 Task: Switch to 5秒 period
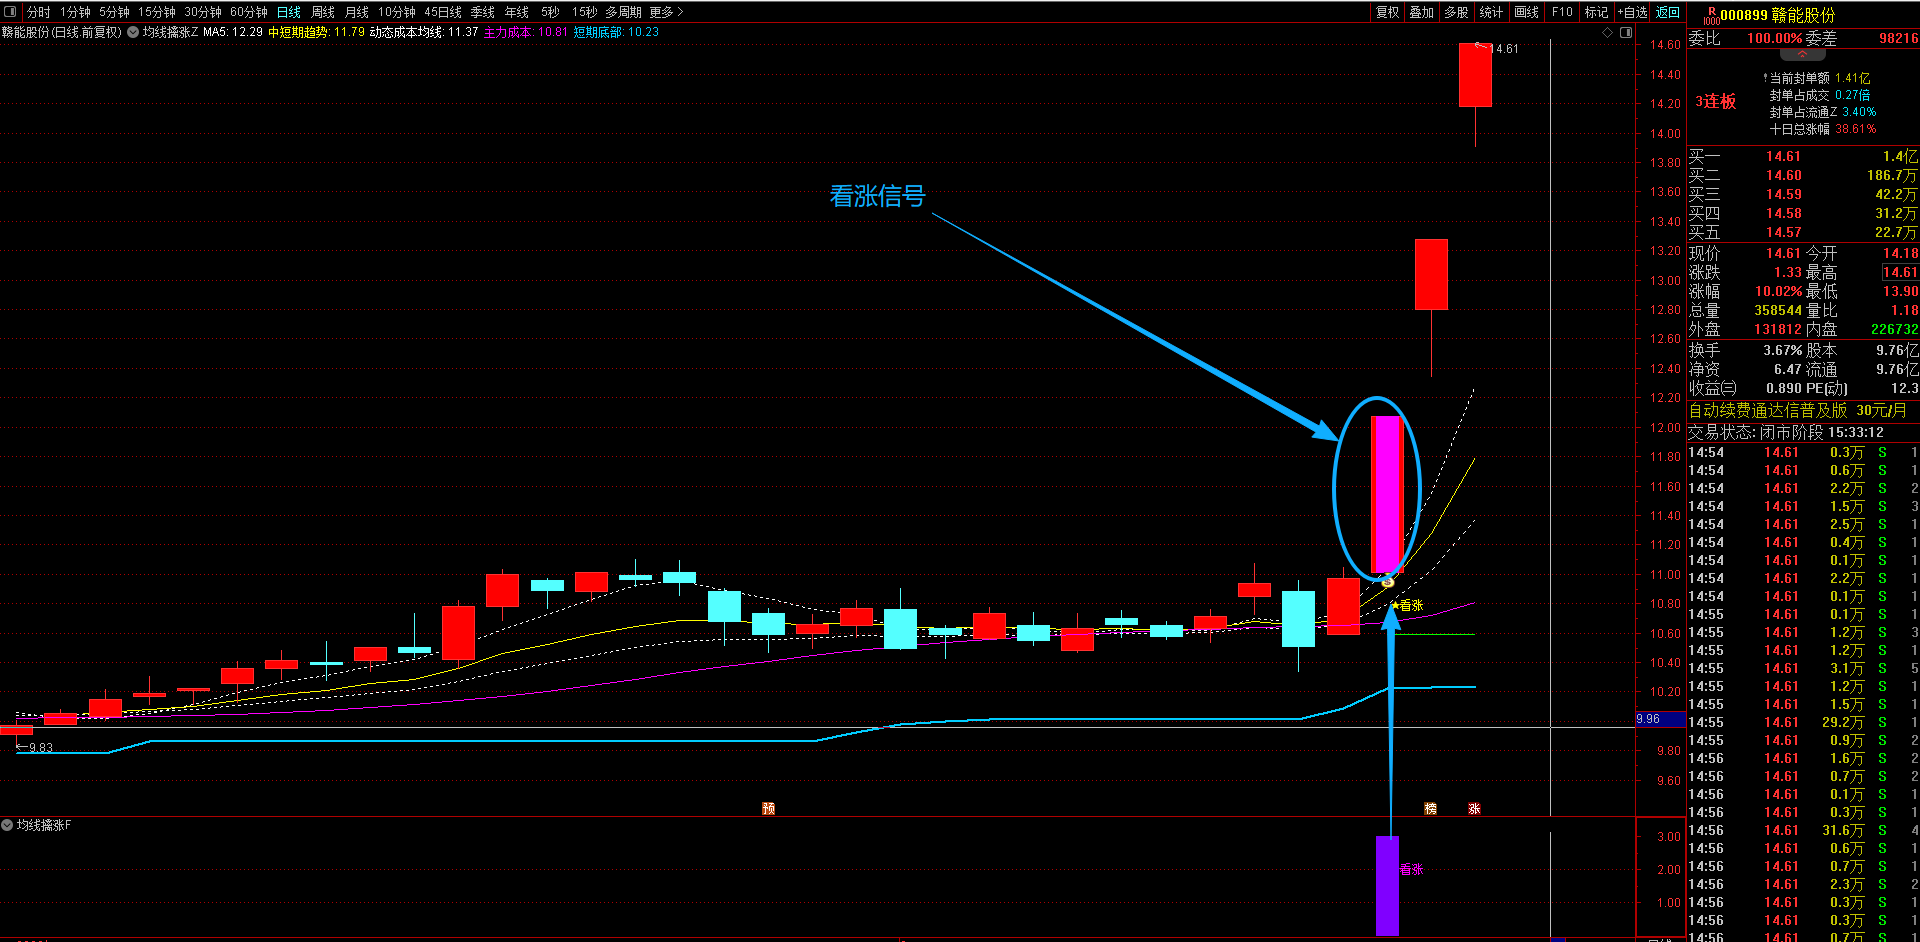(550, 12)
